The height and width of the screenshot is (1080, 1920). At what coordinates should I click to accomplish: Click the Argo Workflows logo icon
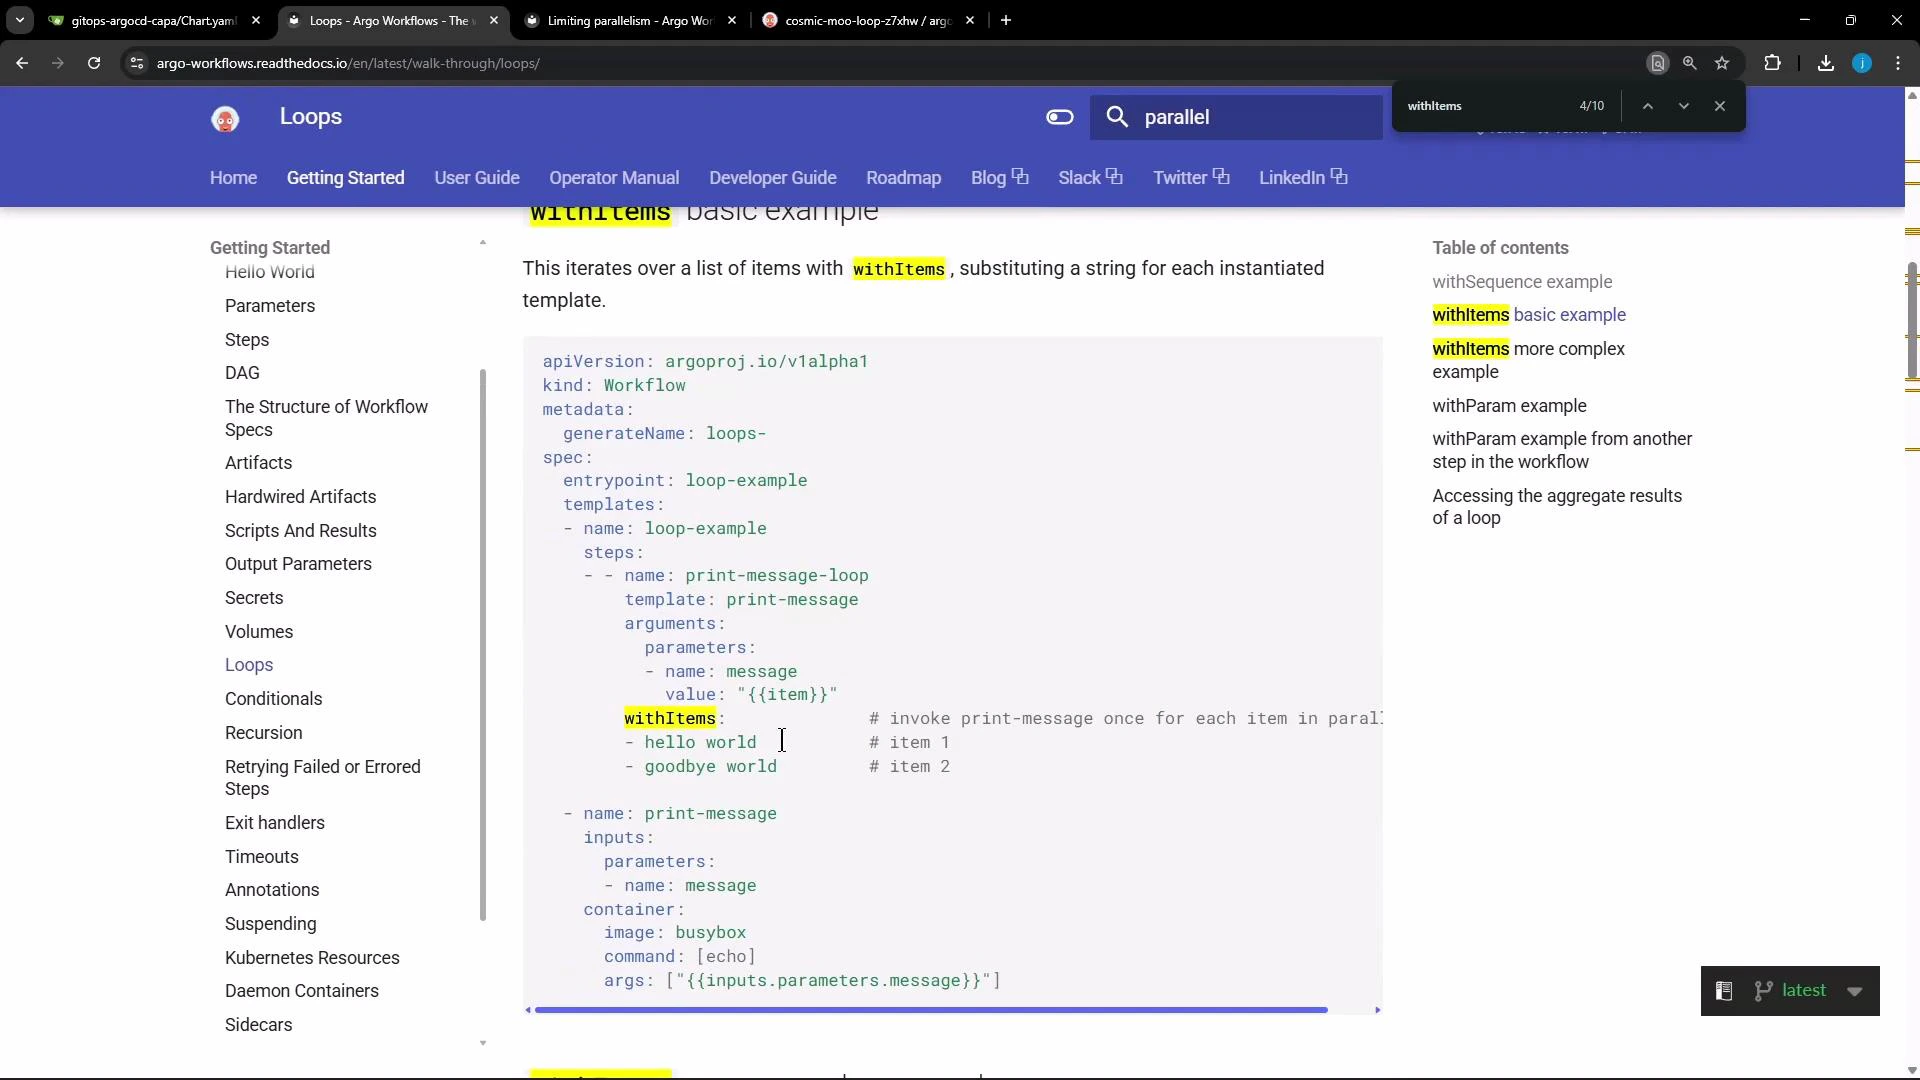click(x=225, y=119)
